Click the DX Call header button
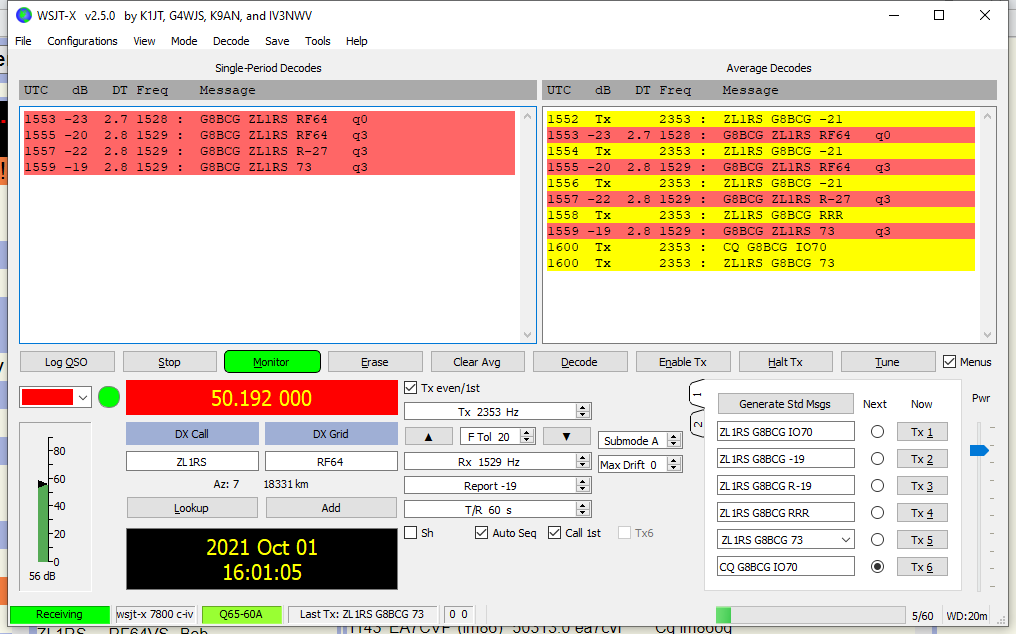 click(x=192, y=434)
